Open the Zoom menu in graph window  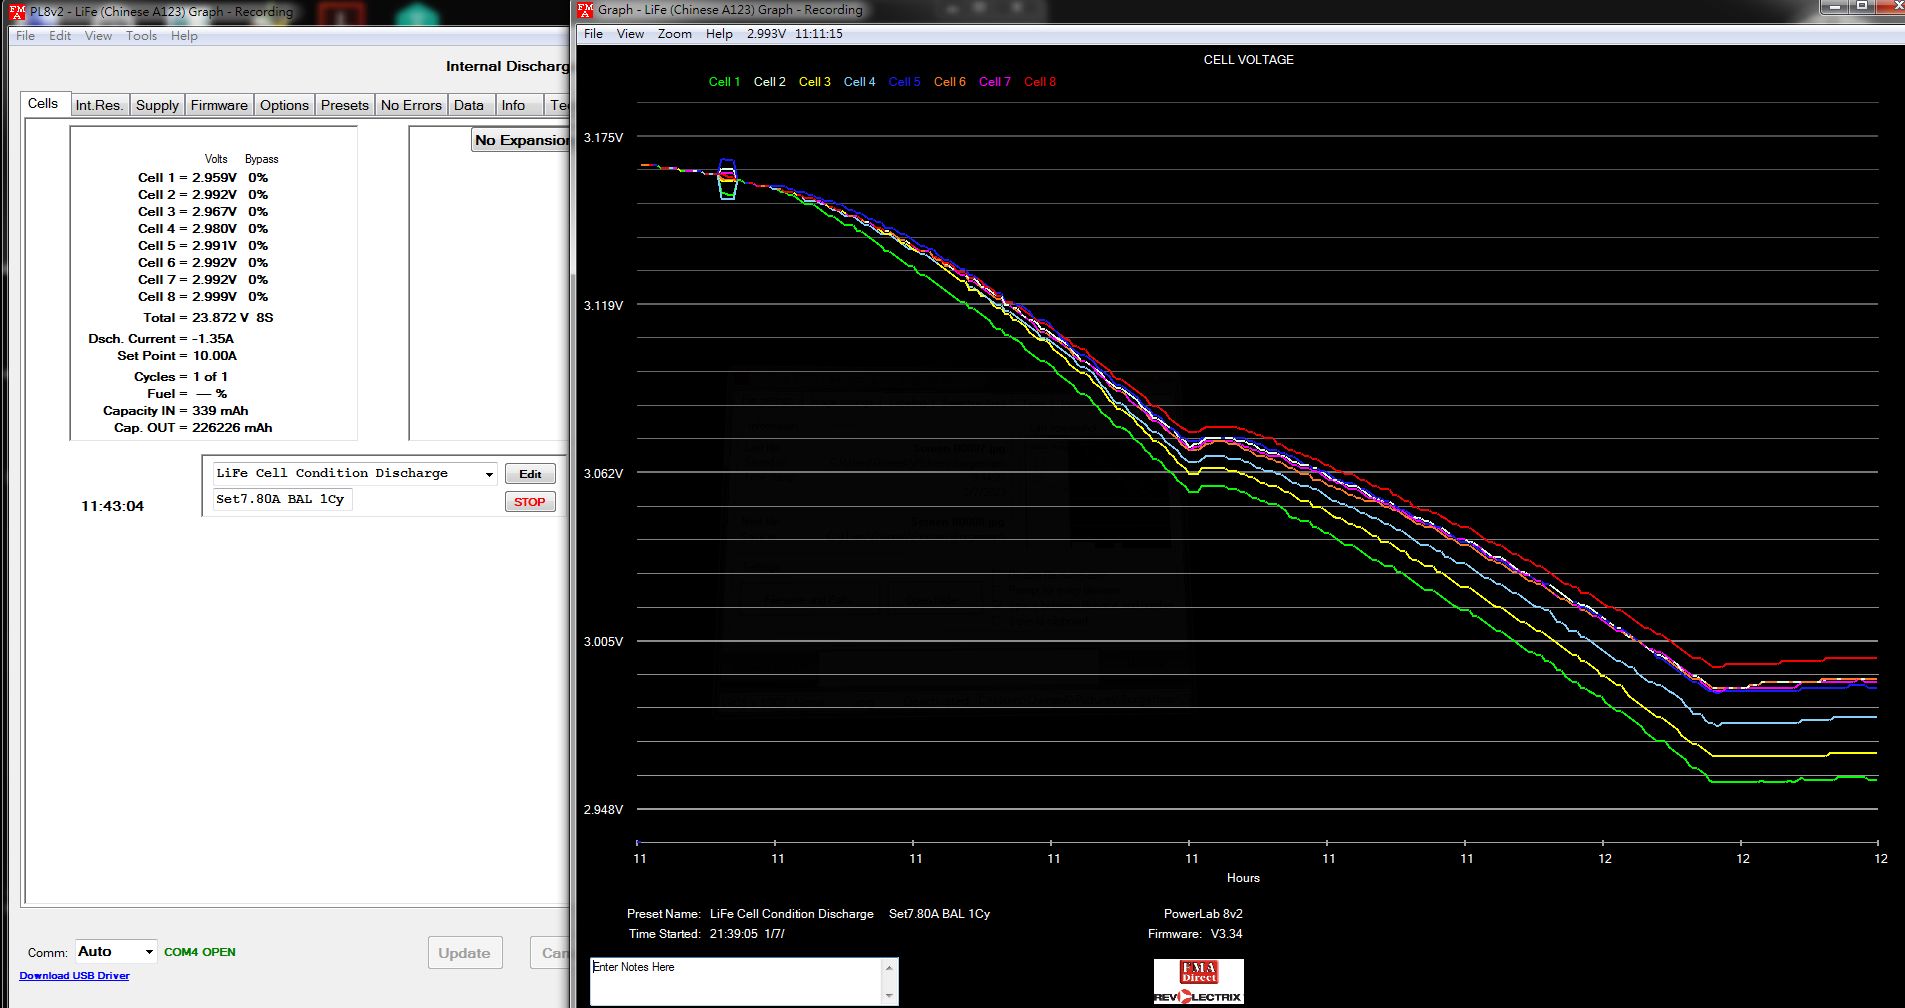coord(674,34)
